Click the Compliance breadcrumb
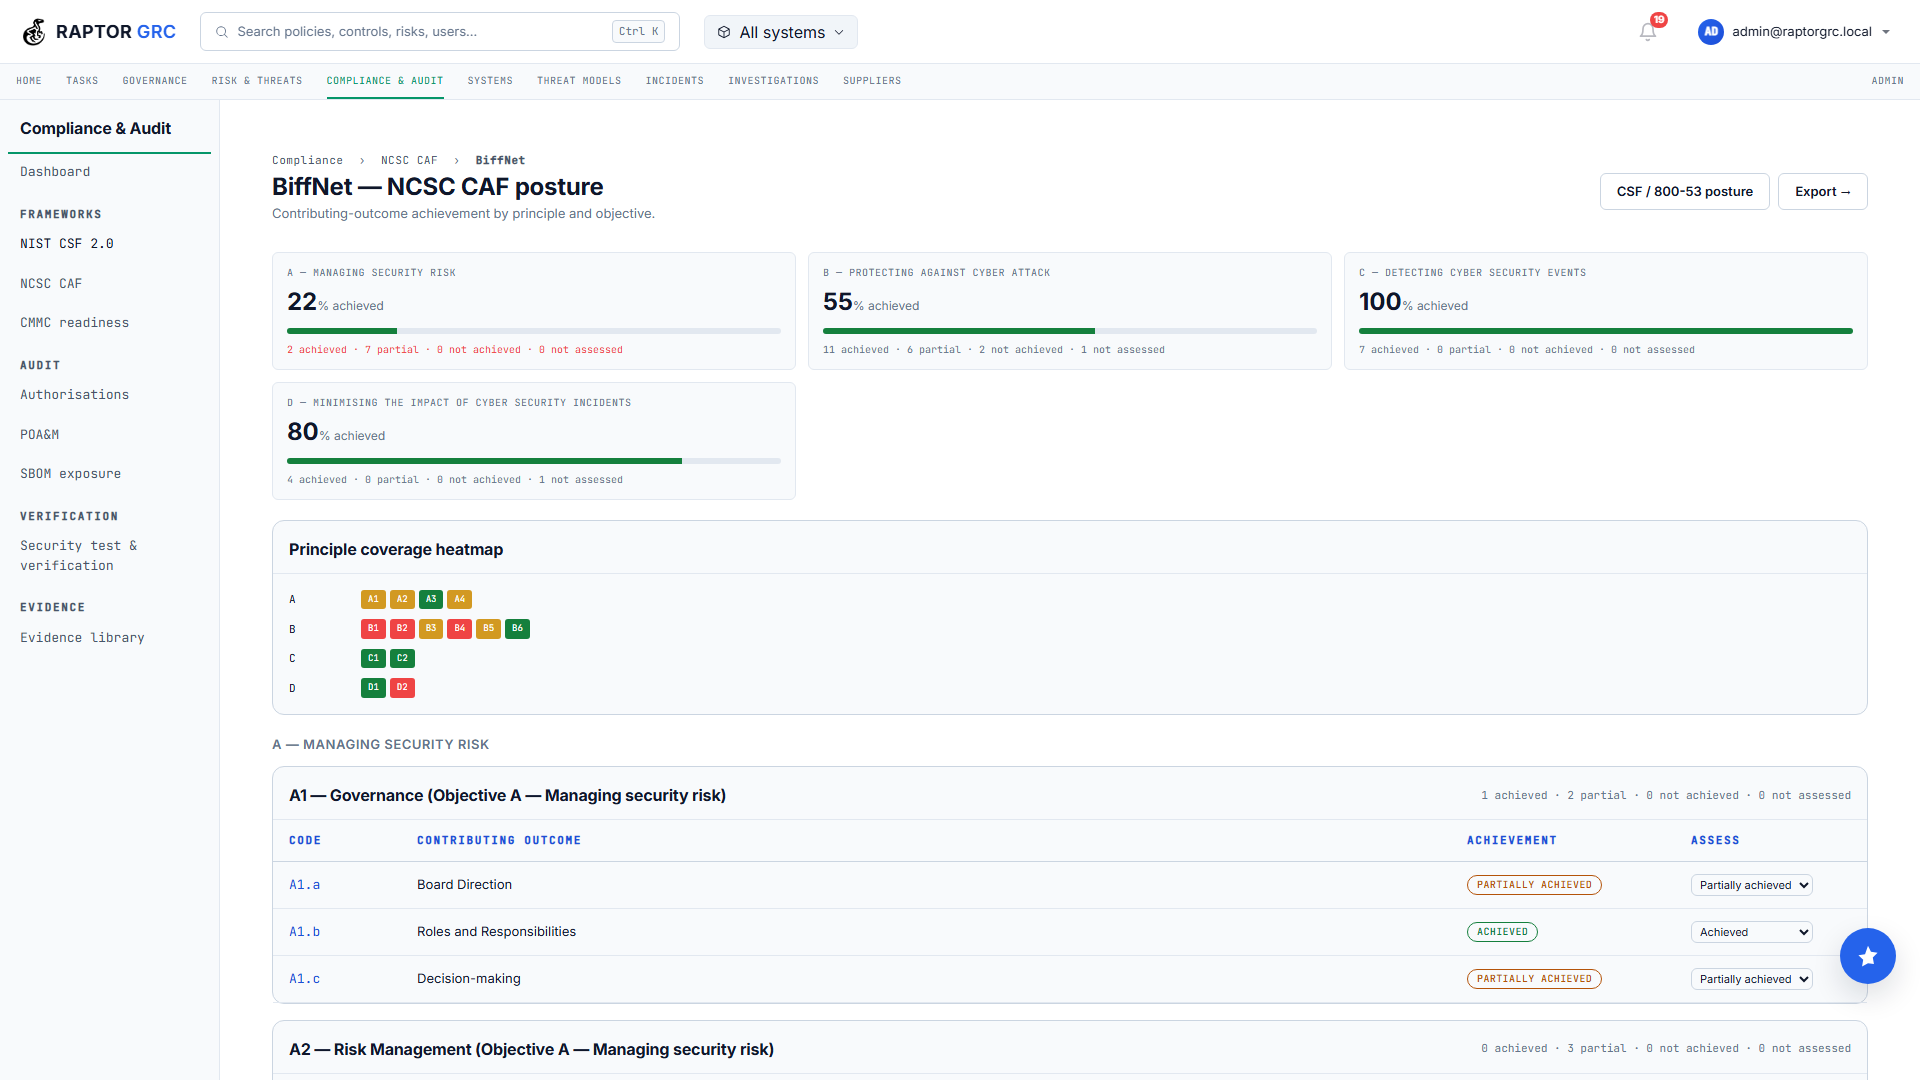Image resolution: width=1920 pixels, height=1080 pixels. (x=308, y=160)
